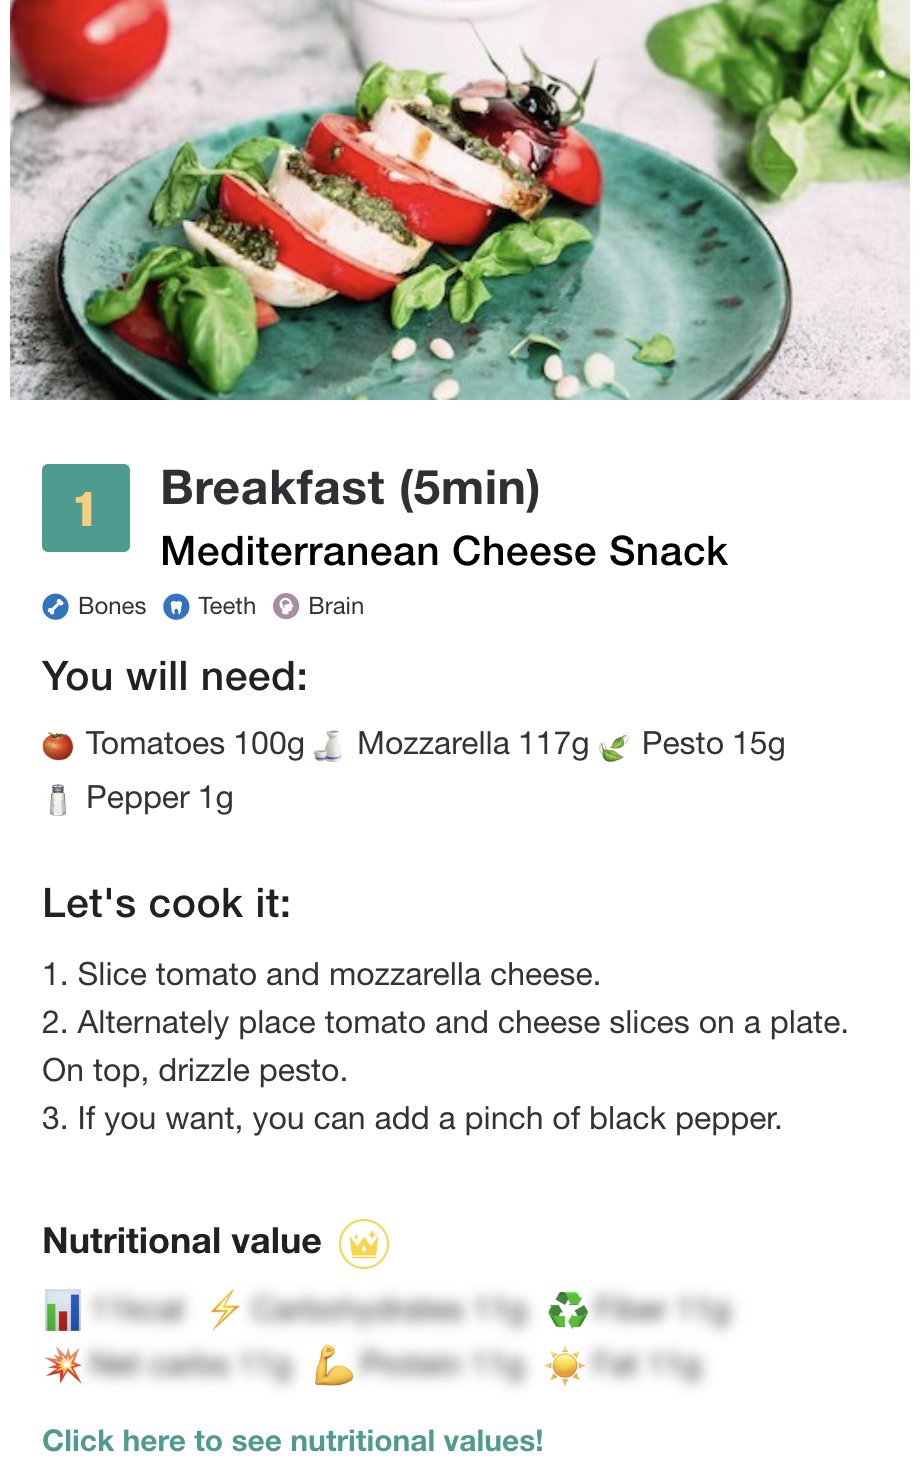
Task: Open the nutritional values link
Action: [x=292, y=1441]
